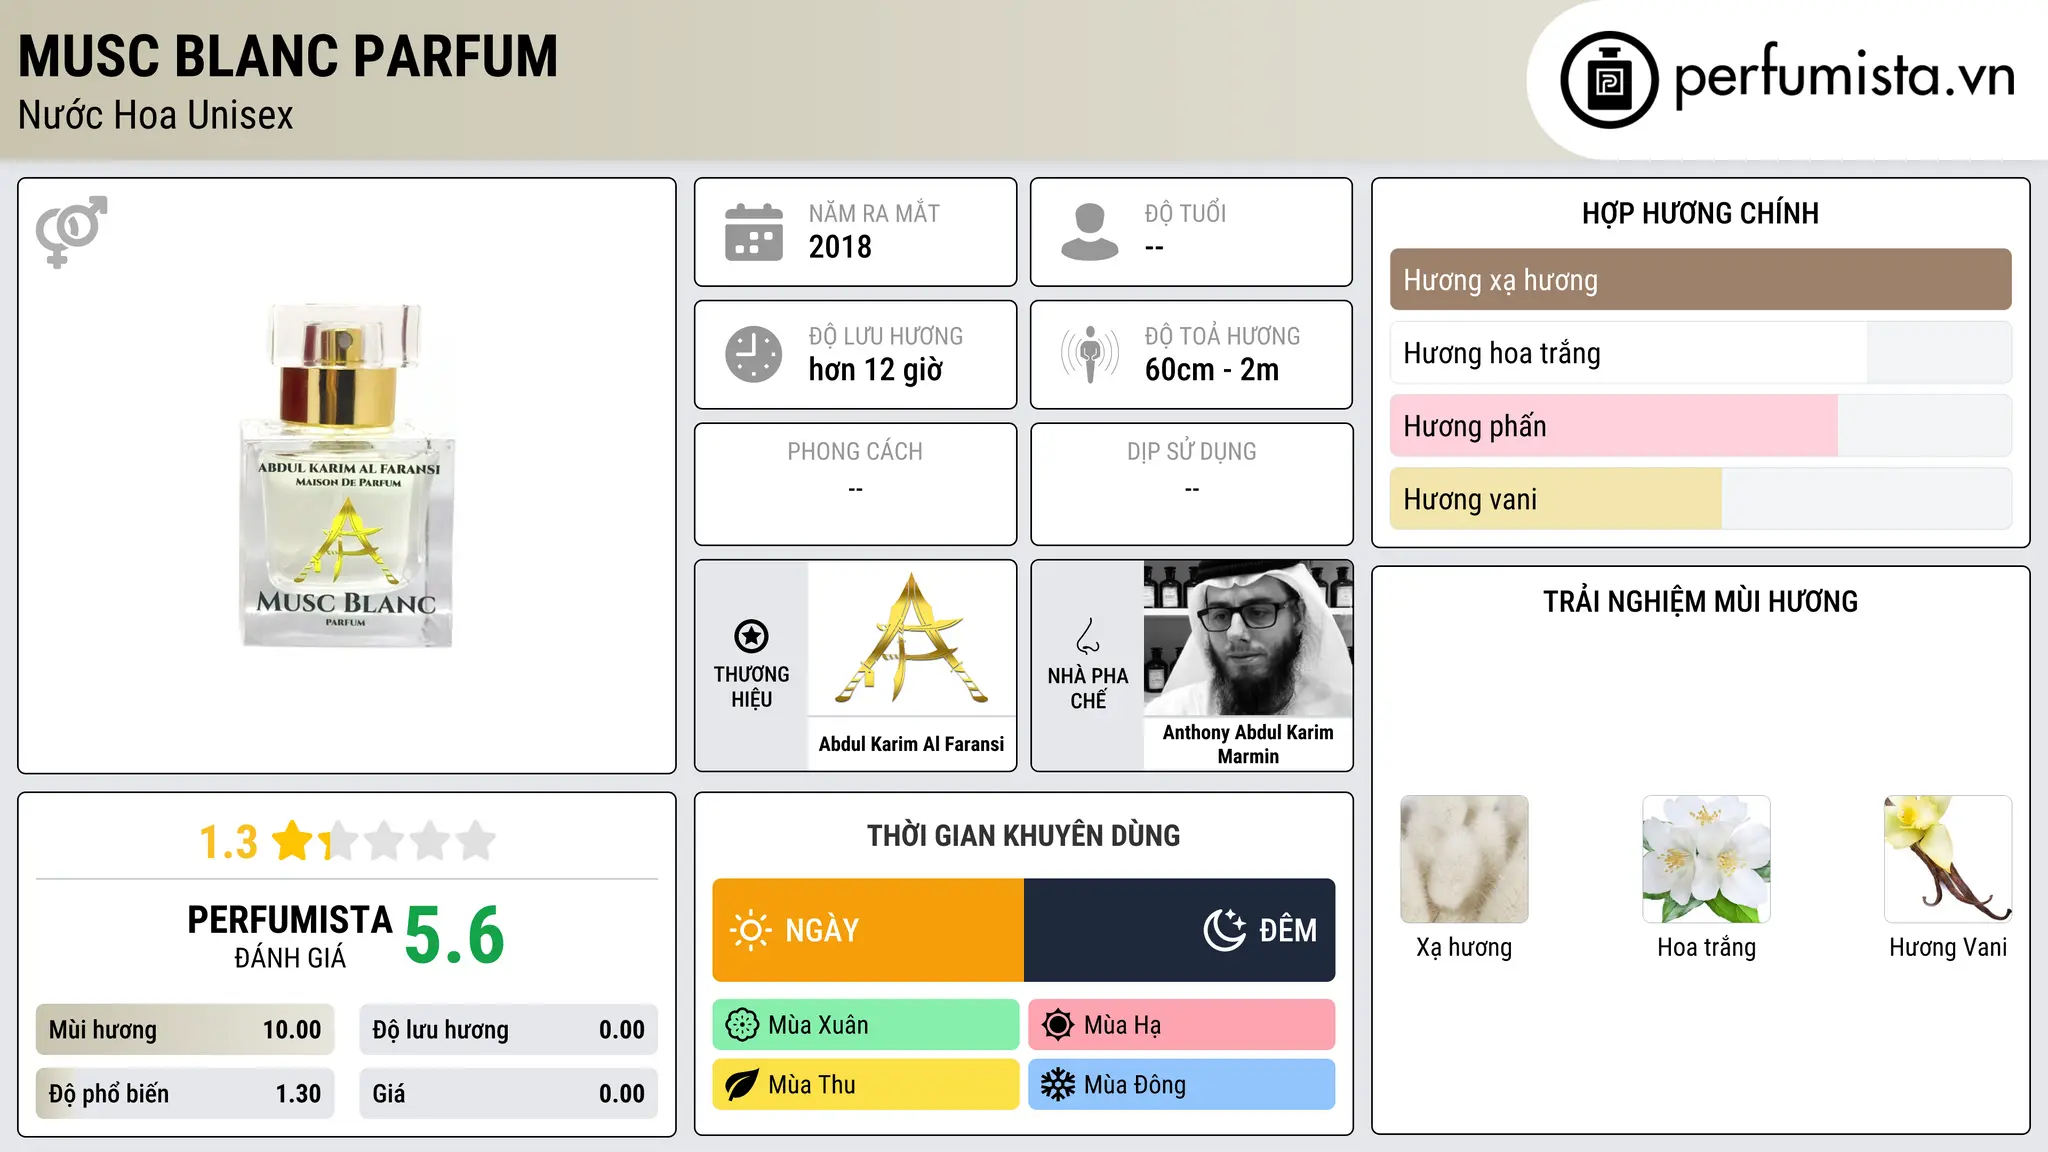Open Anthony Abdul Karim Marmin perfumer name
Image resolution: width=2048 pixels, height=1152 pixels.
[x=1248, y=744]
